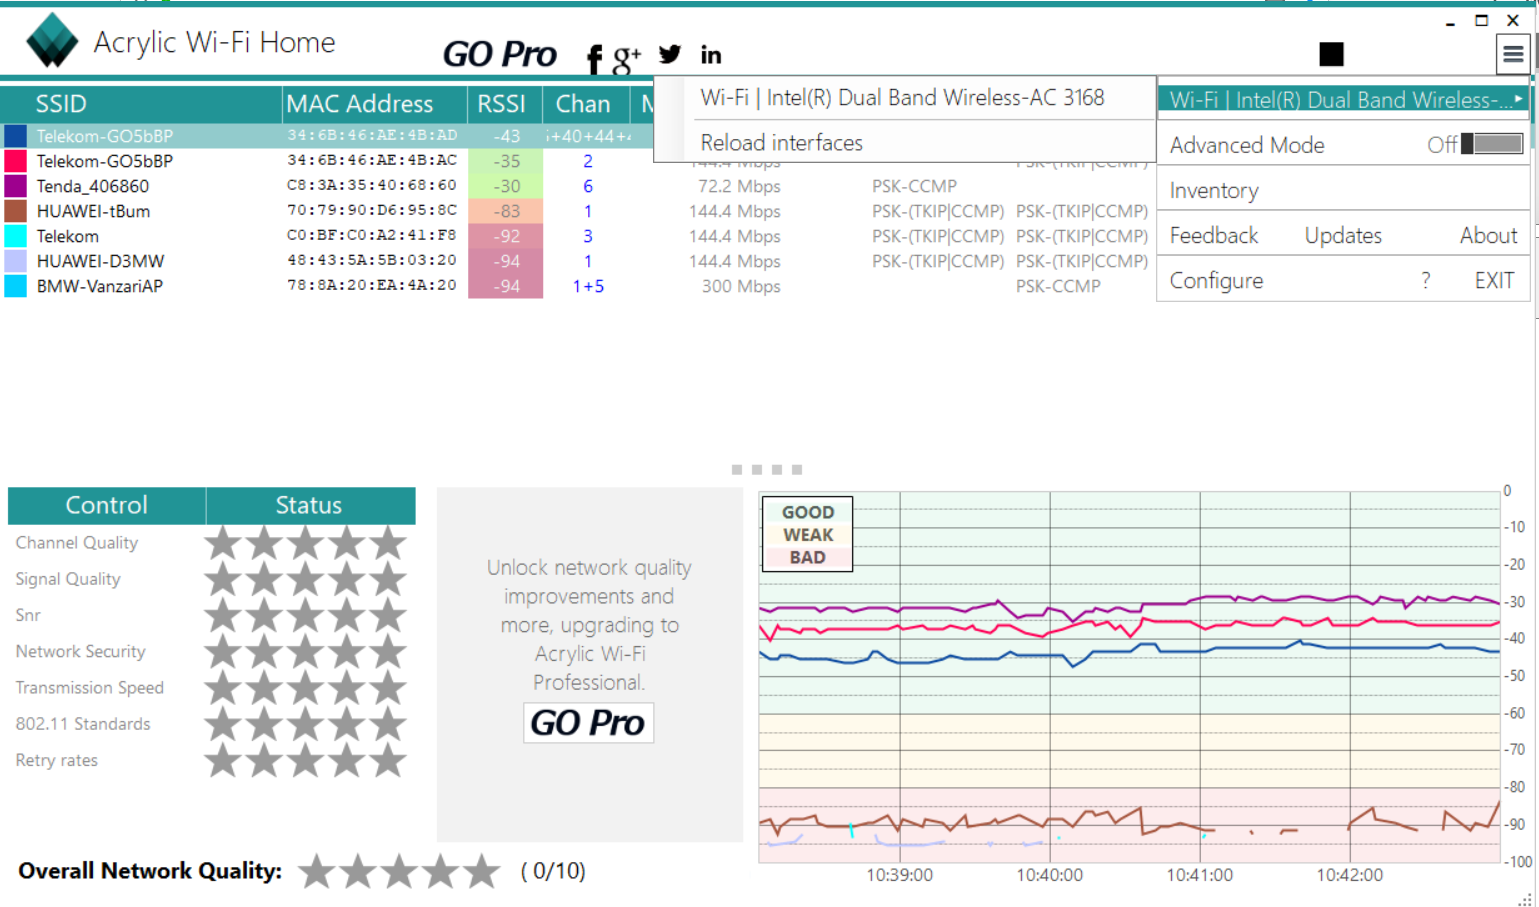This screenshot has height=907, width=1539.
Task: Click the purple swatch for Tenda_406860
Action: (x=16, y=185)
